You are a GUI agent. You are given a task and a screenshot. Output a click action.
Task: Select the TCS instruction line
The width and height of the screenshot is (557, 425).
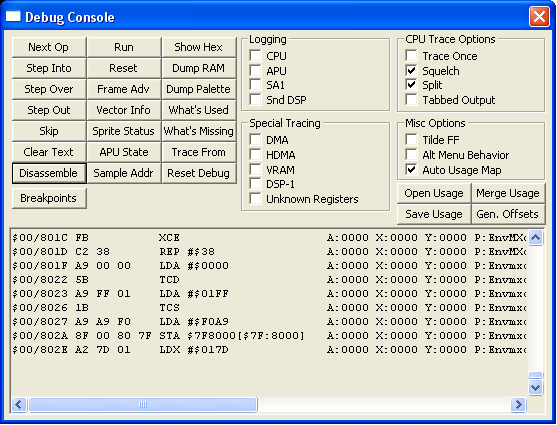(x=269, y=308)
